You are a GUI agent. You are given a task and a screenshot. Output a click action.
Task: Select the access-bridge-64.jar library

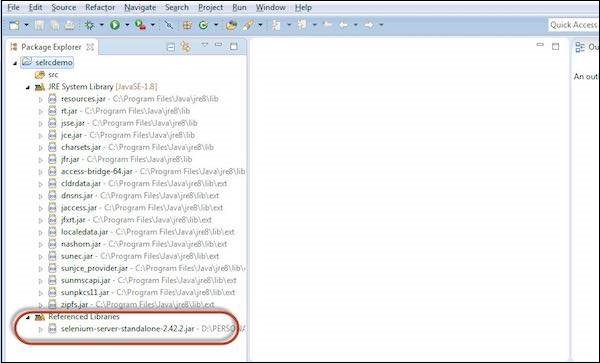[97, 171]
